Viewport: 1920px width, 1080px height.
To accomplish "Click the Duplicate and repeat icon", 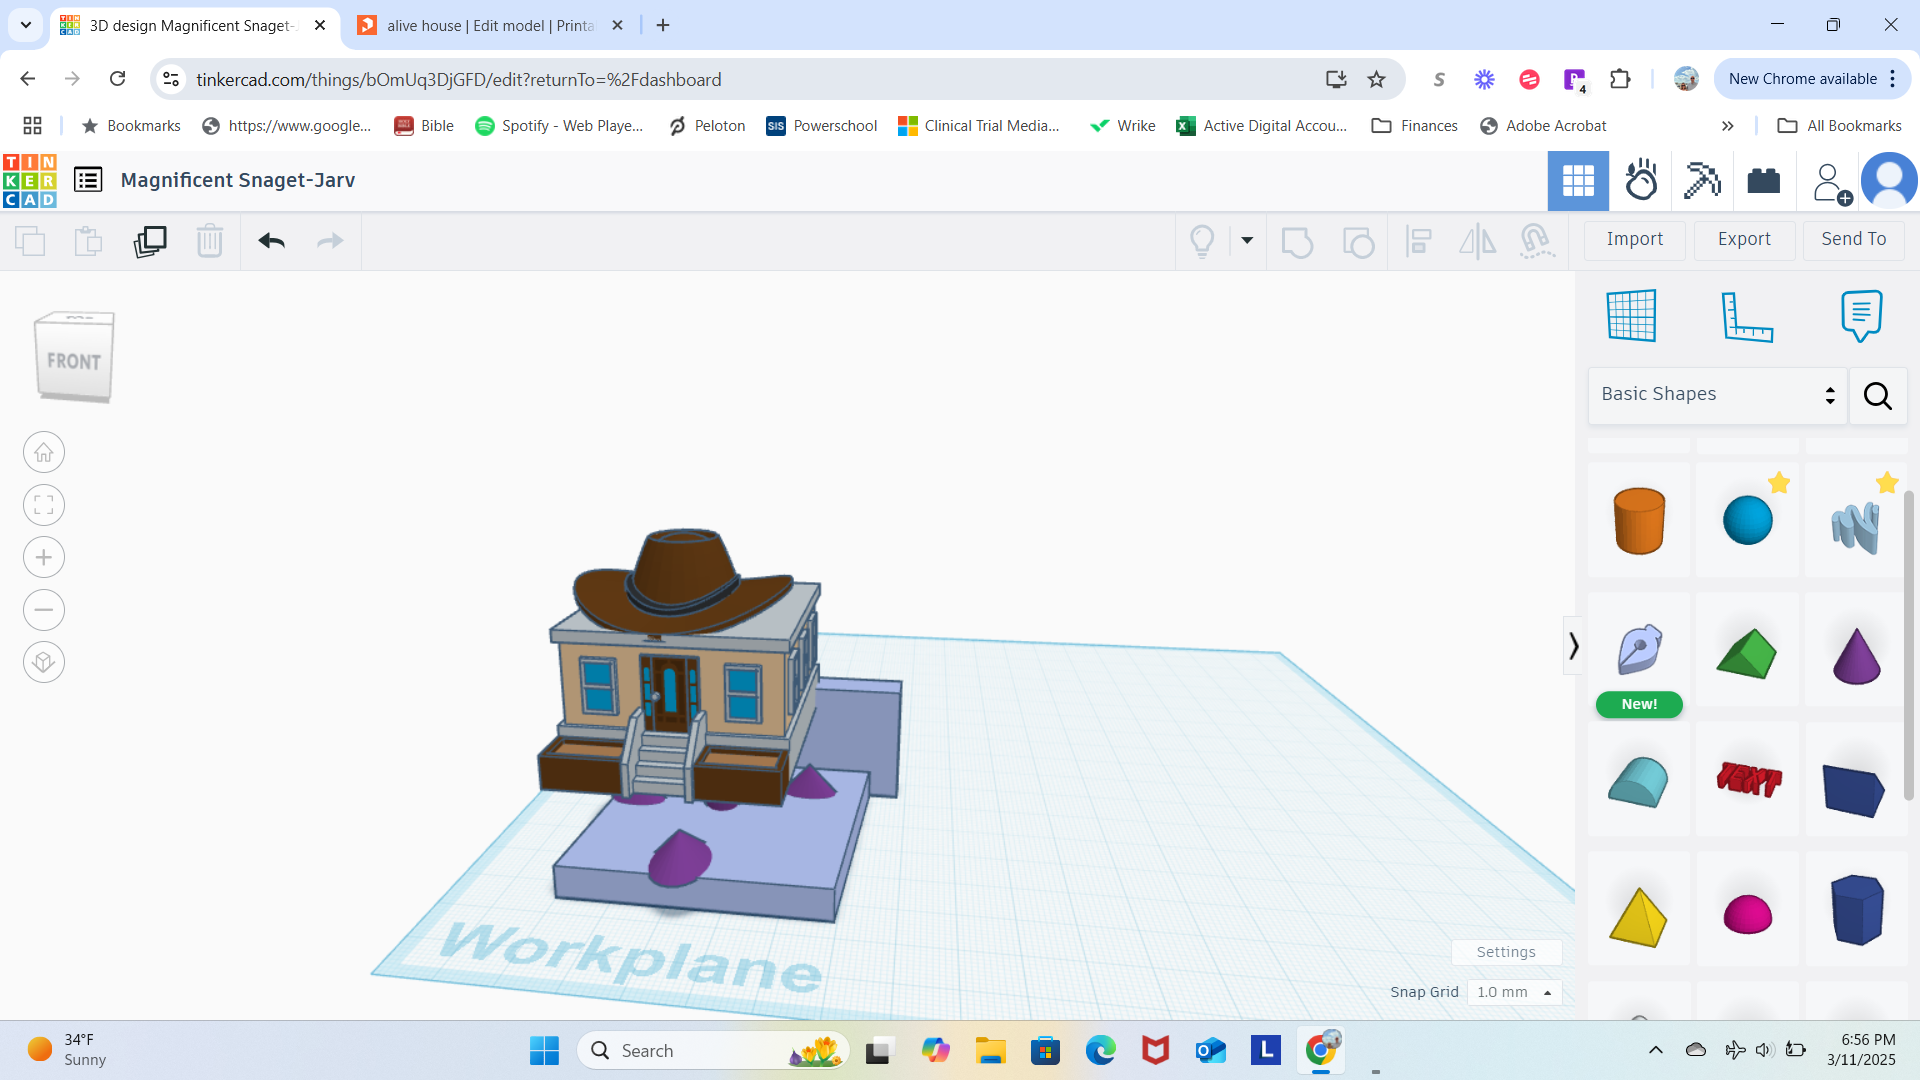I will coord(150,241).
